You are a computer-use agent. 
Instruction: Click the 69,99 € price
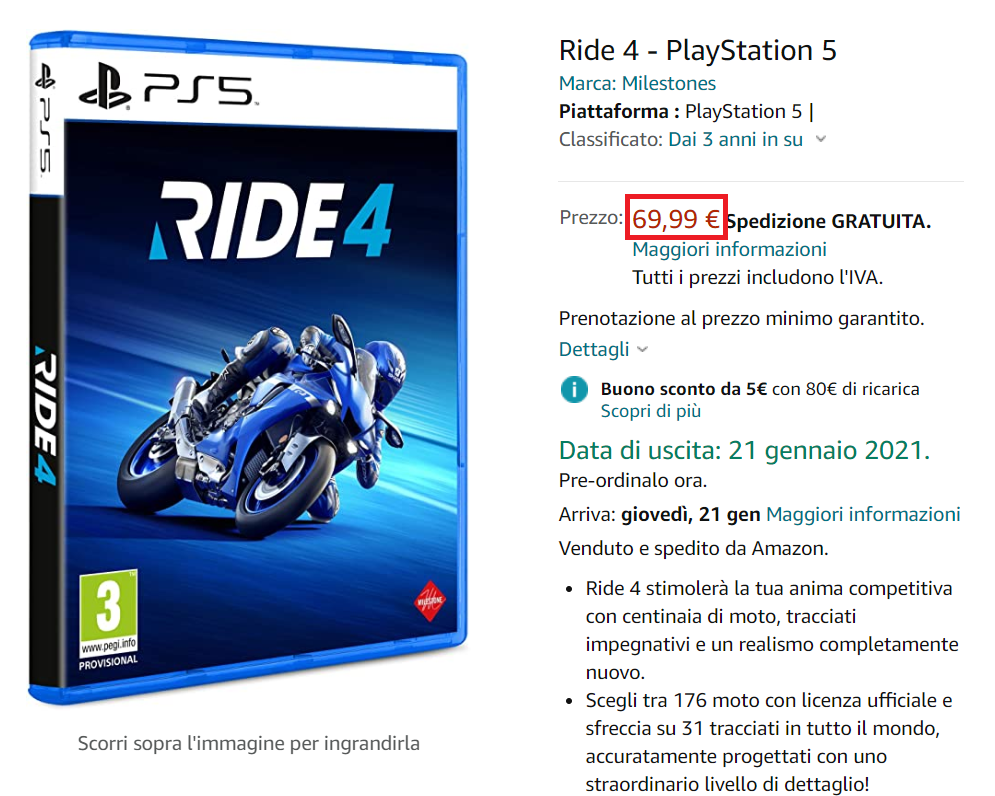tap(676, 219)
